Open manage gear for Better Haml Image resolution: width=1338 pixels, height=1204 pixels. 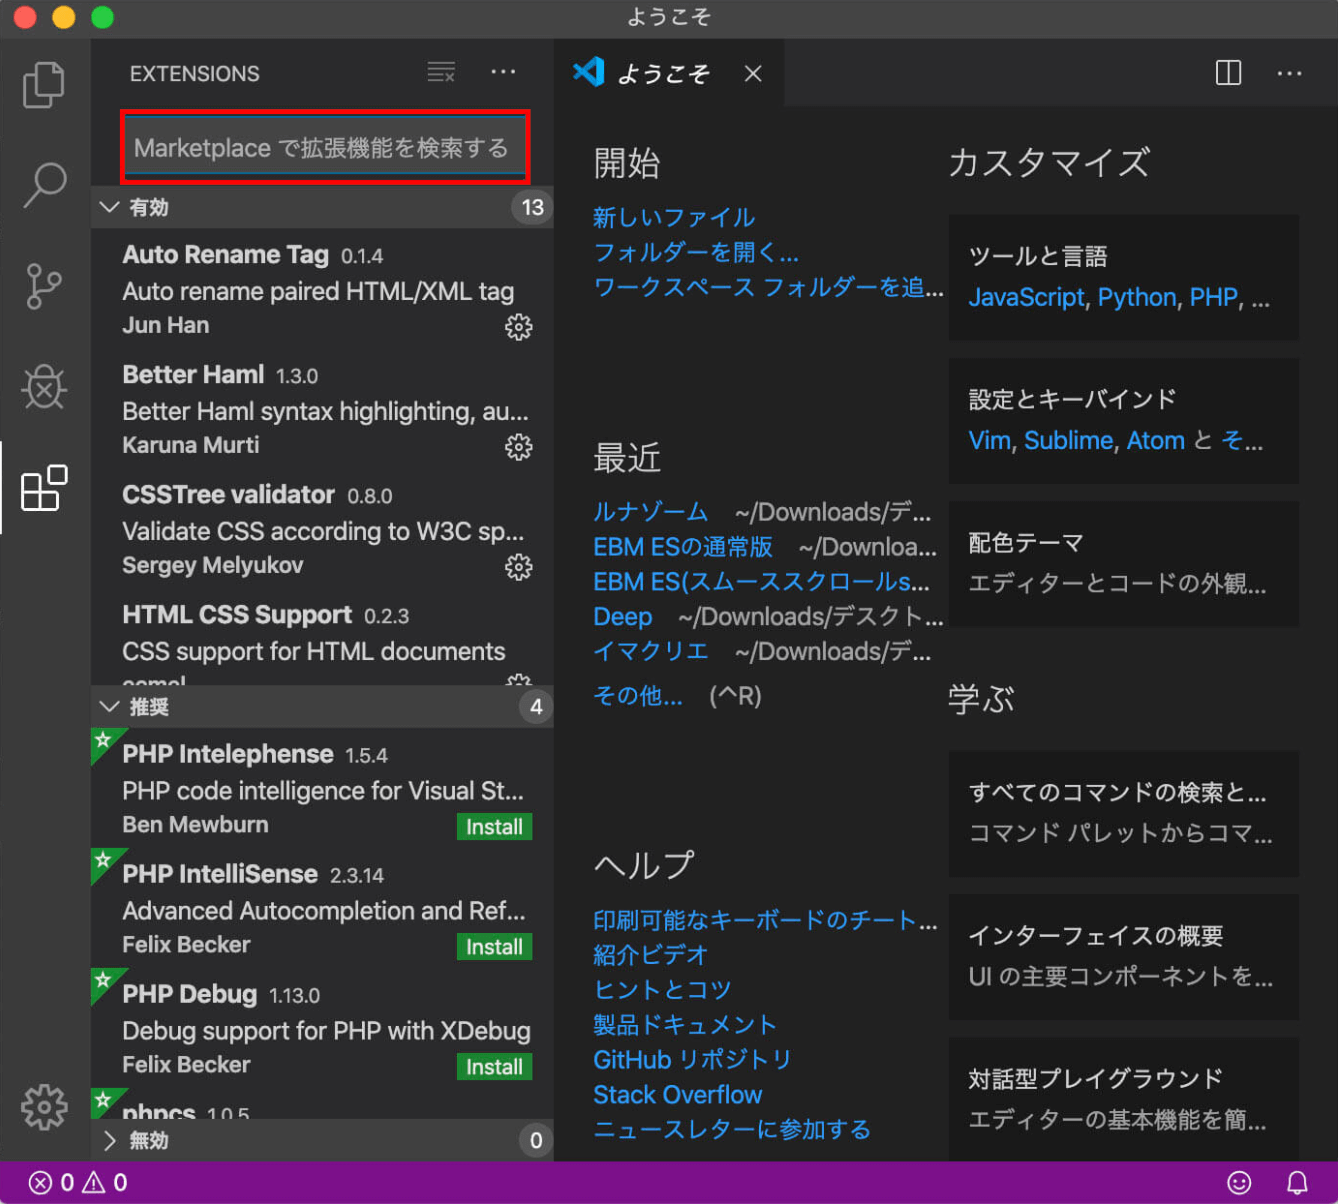pos(518,447)
